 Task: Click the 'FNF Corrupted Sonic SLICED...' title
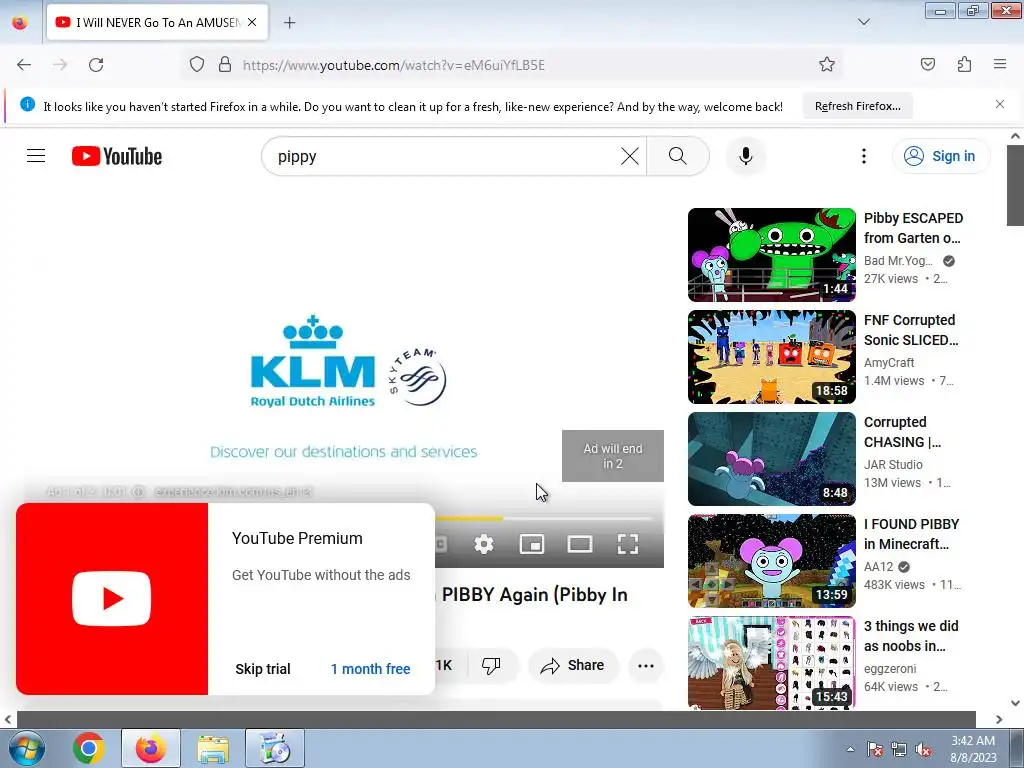pos(911,330)
